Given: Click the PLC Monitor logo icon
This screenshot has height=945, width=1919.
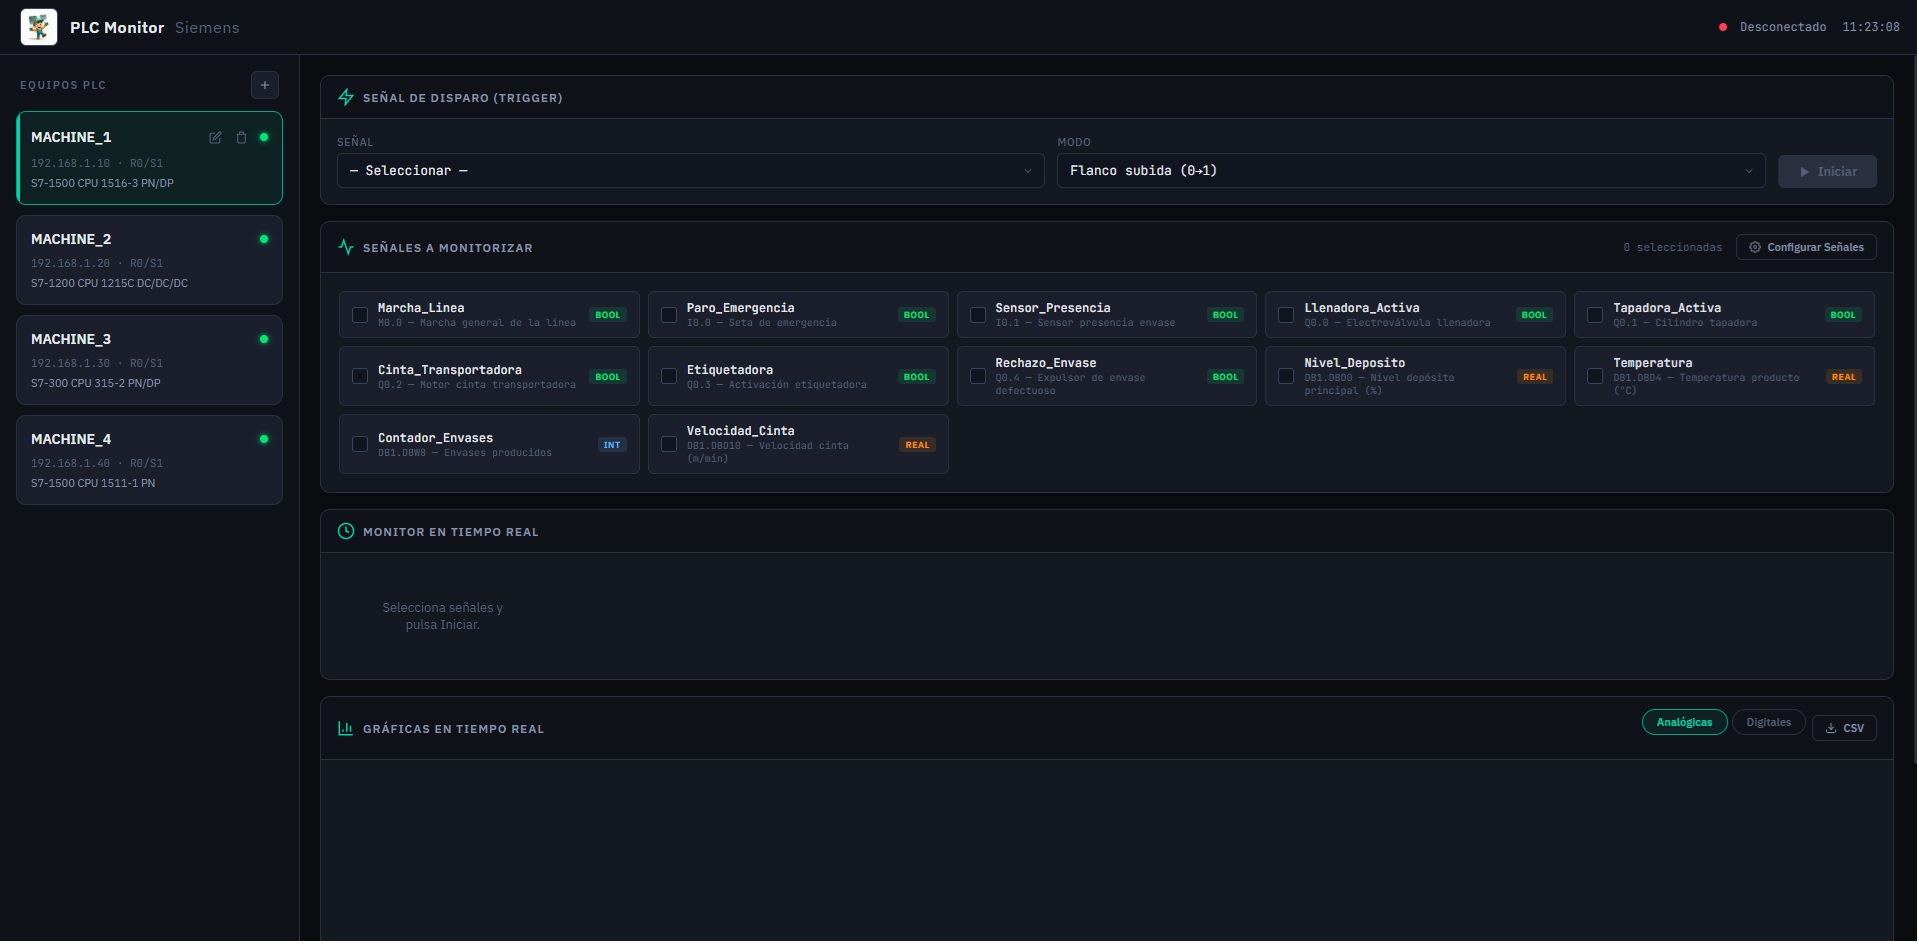Looking at the screenshot, I should pos(38,27).
